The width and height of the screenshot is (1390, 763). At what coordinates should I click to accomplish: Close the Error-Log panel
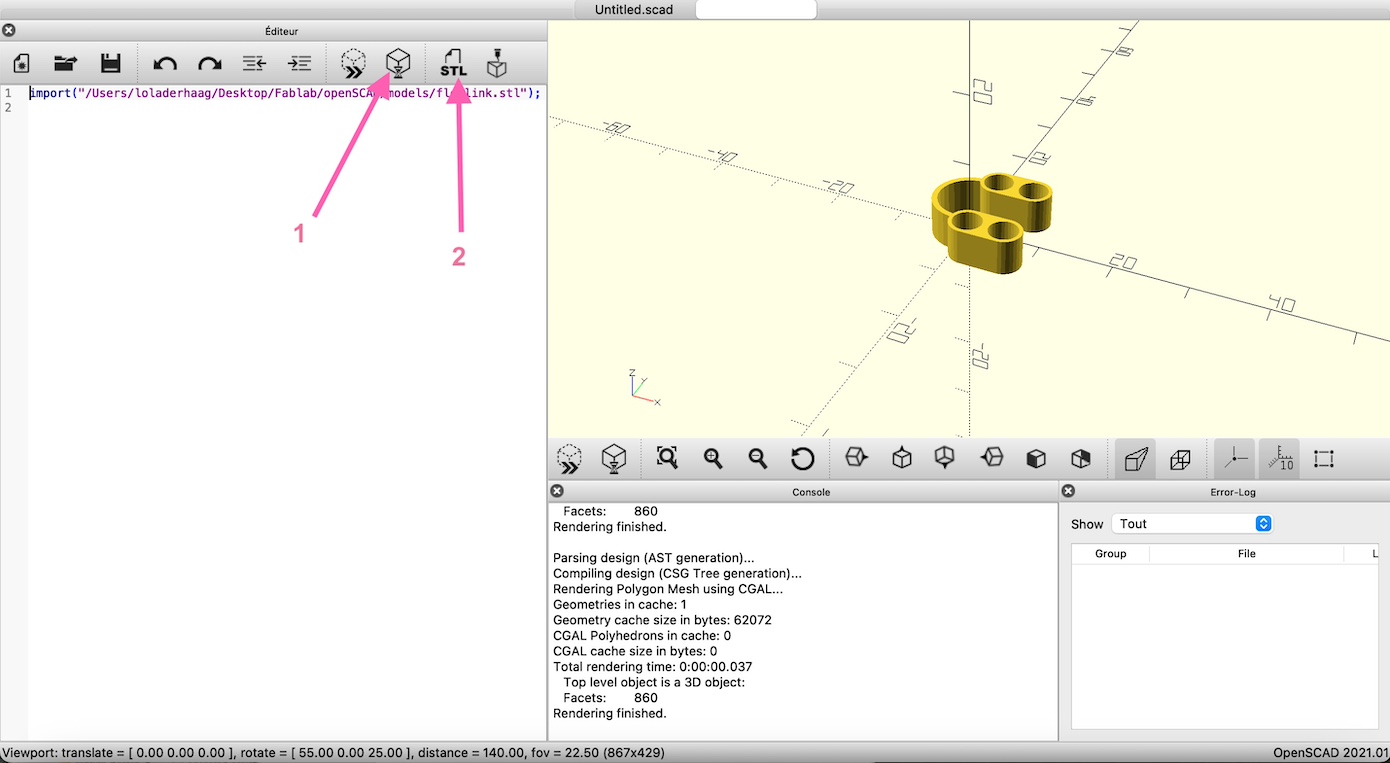pos(1068,491)
